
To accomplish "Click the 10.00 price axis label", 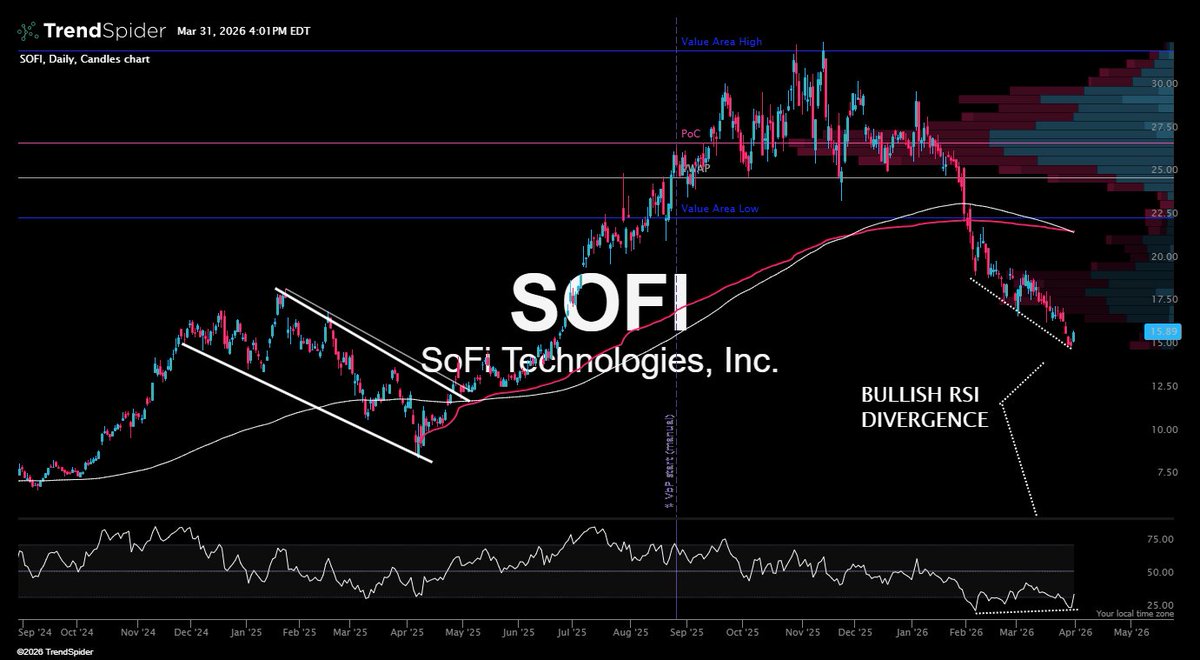I will coord(1163,429).
